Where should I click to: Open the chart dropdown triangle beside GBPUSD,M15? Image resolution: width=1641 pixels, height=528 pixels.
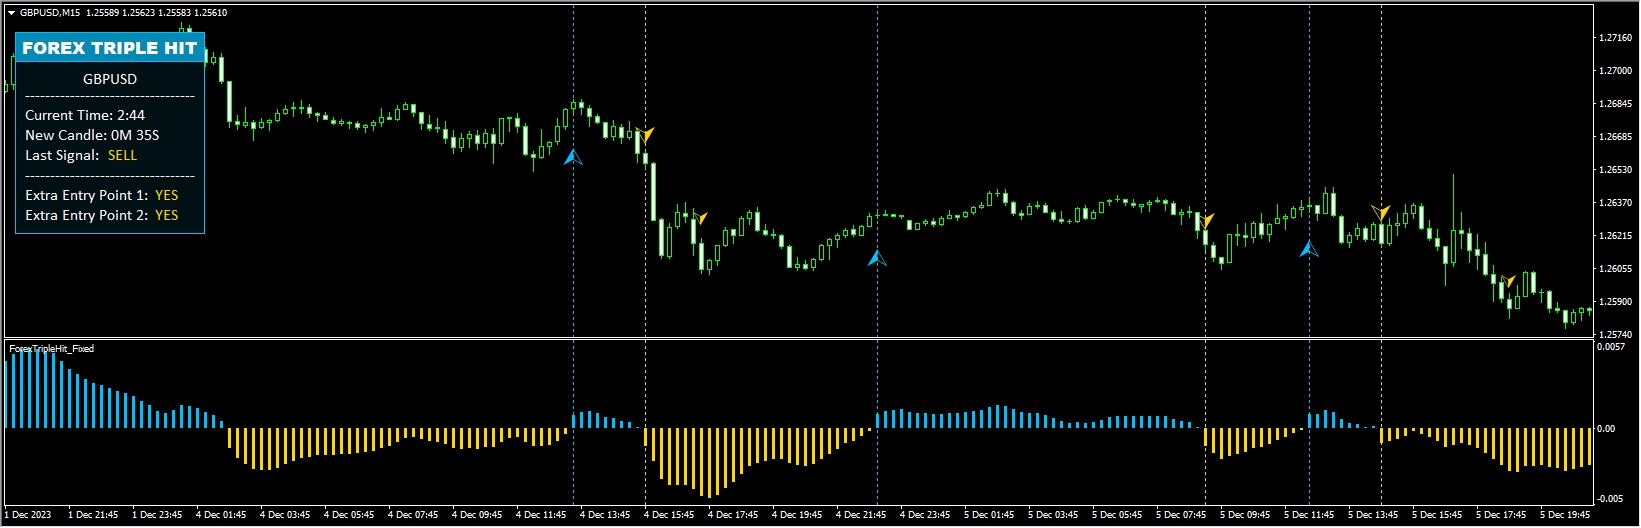[x=11, y=13]
